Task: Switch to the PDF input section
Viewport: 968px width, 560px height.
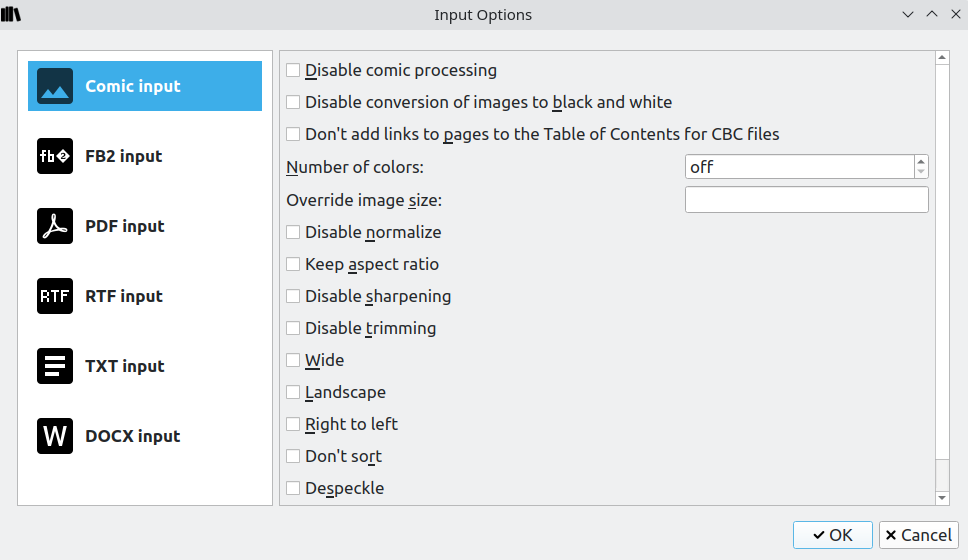Action: [124, 226]
